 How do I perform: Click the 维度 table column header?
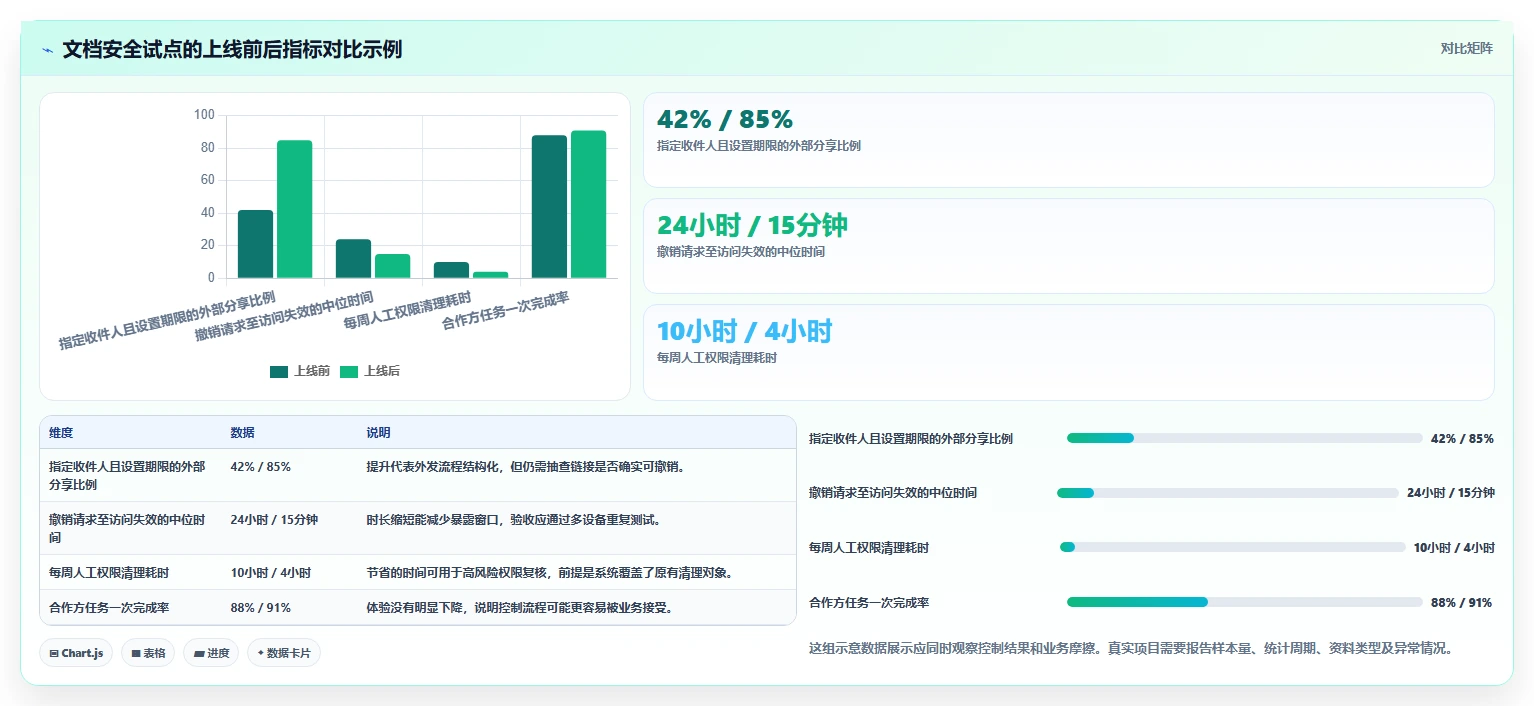pos(61,433)
